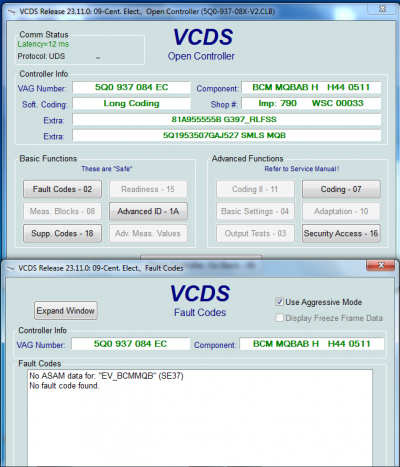This screenshot has height=467, width=400.
Task: Click the Adaptation - 10 button
Action: [x=341, y=211]
